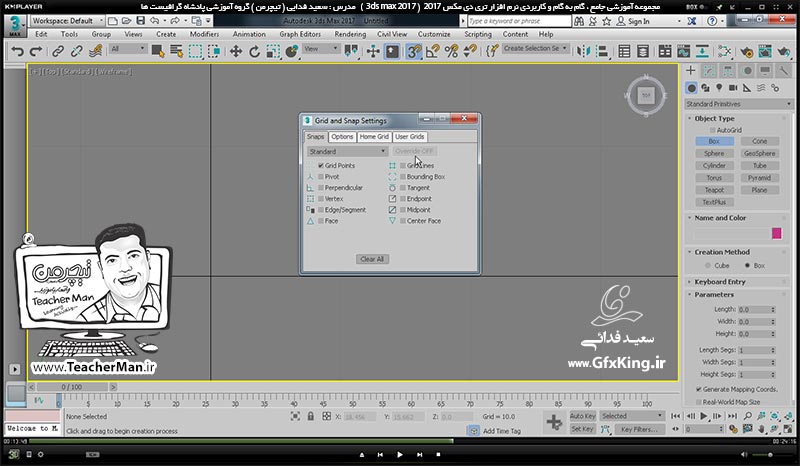The height and width of the screenshot is (466, 800).
Task: Open the Customize menu
Action: pyautogui.click(x=434, y=34)
